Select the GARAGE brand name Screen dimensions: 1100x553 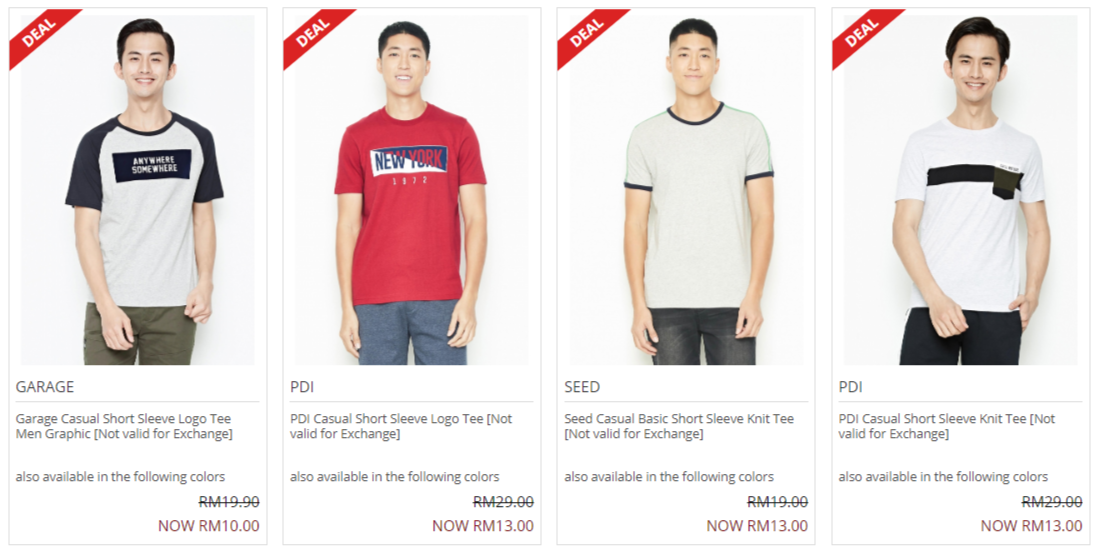point(45,387)
